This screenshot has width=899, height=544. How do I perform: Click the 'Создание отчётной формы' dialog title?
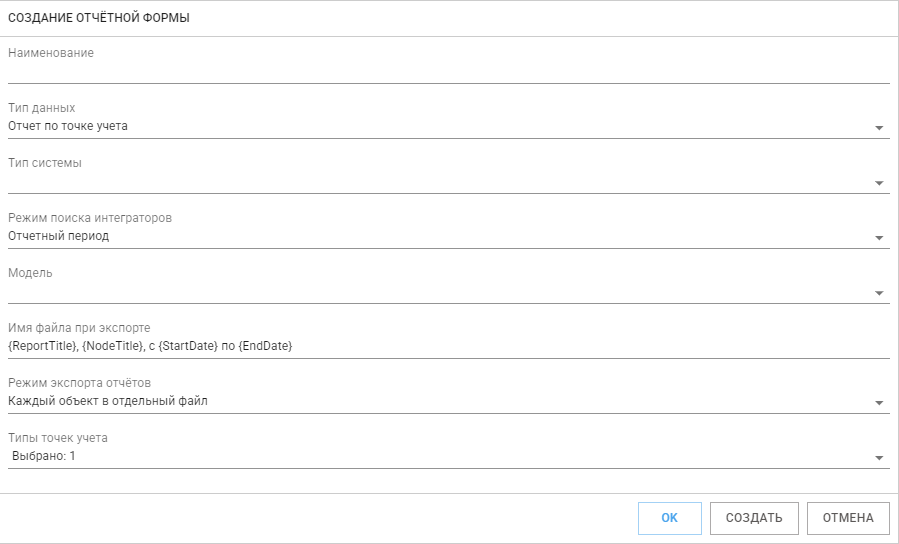(99, 18)
